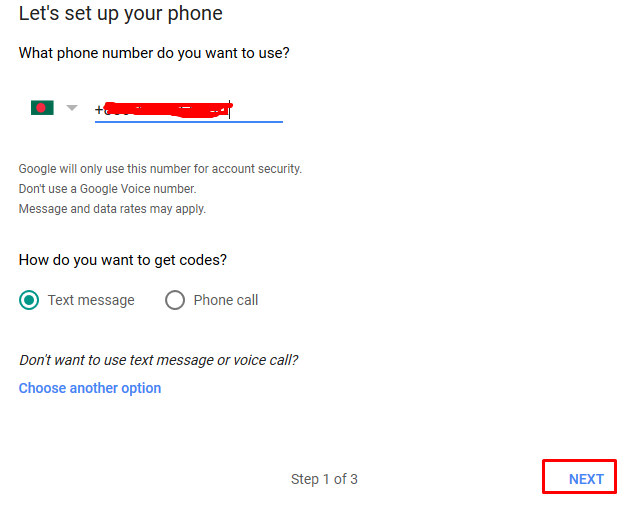This screenshot has width=635, height=519.
Task: Click the blue underline of the phone field
Action: 189,122
